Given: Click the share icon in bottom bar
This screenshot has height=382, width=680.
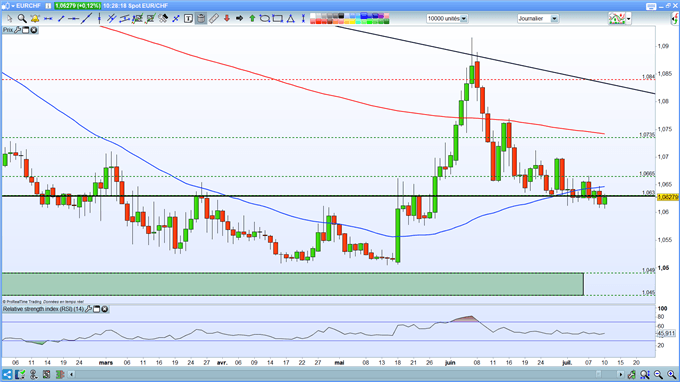Looking at the screenshot, I should click(7, 374).
